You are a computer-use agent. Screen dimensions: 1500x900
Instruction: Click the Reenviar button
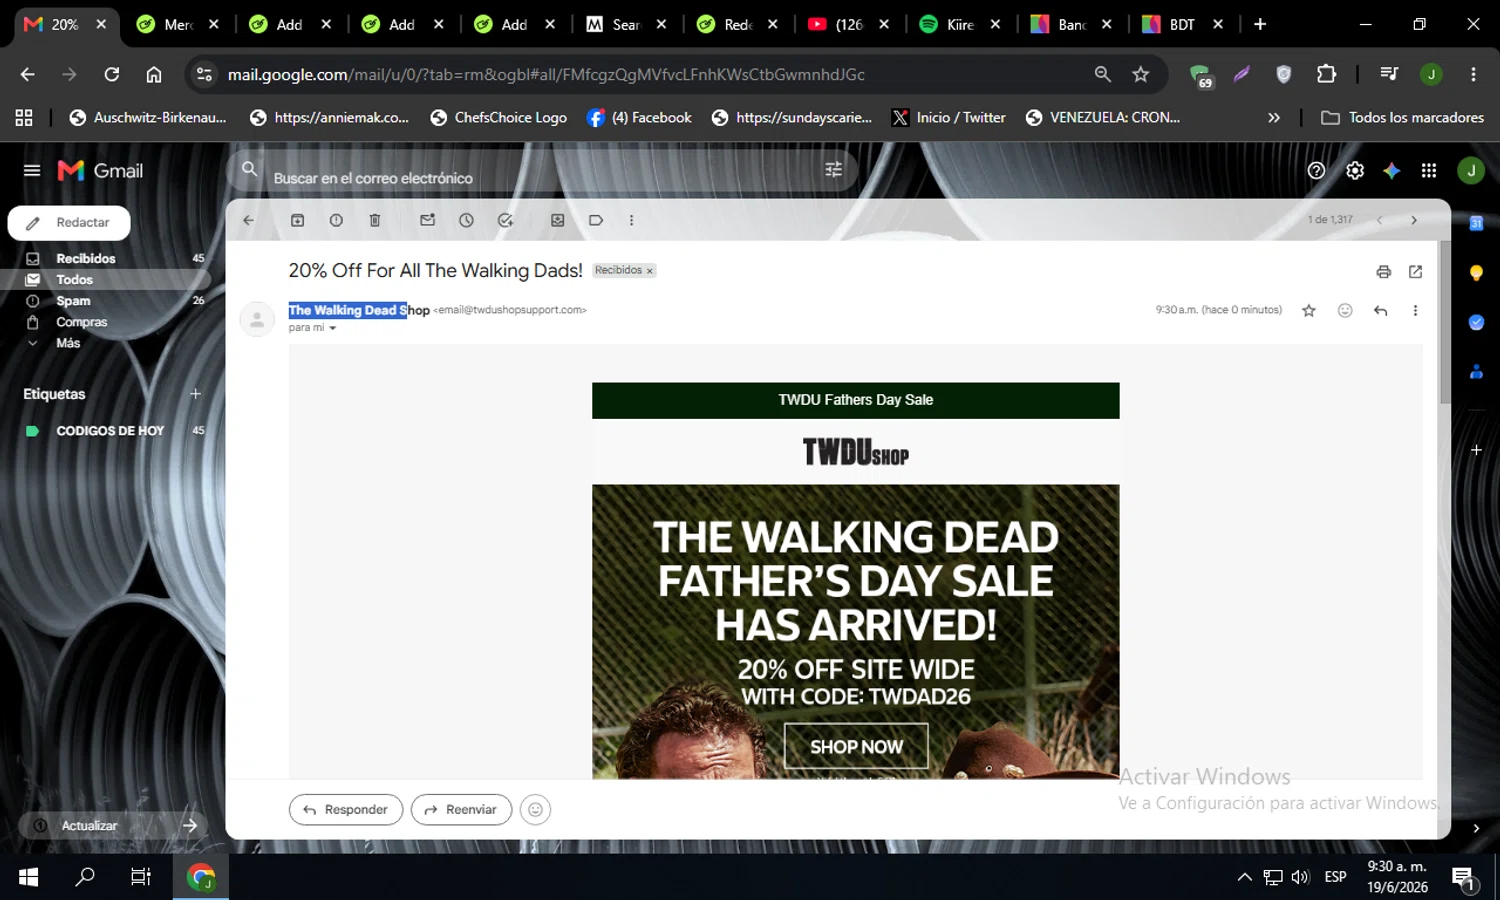coord(461,810)
